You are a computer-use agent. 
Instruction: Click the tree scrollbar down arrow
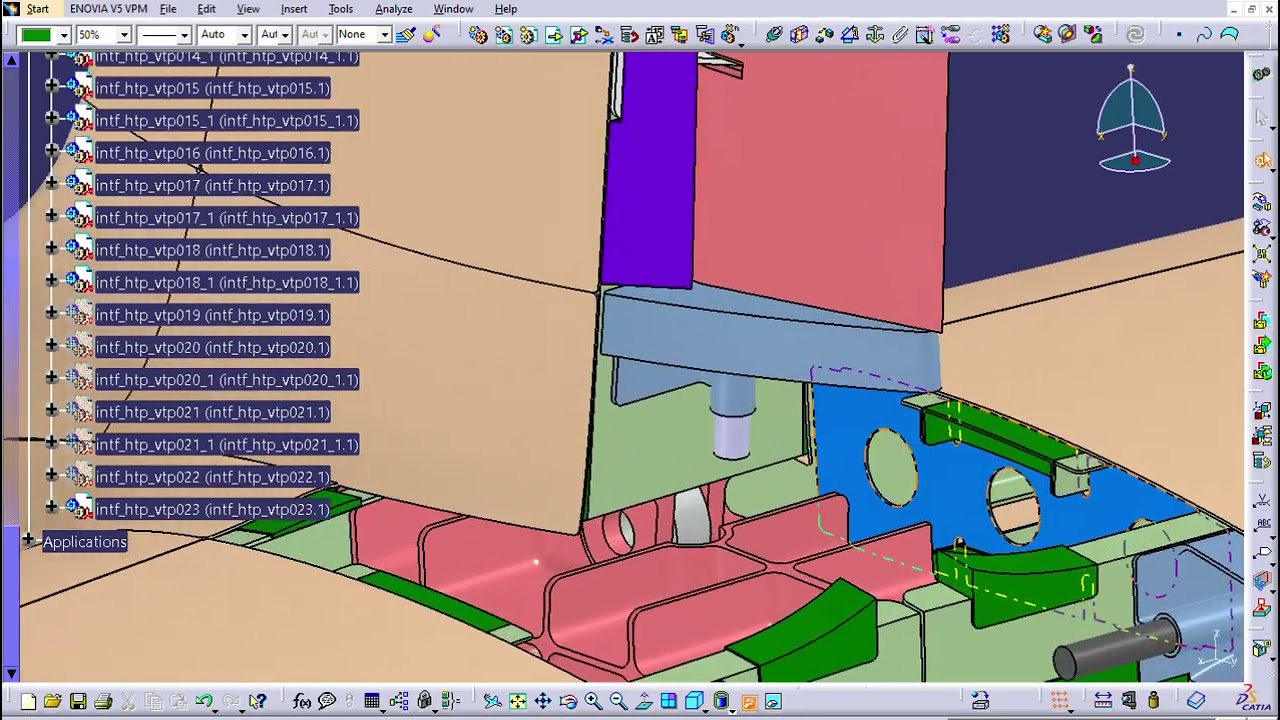pos(11,674)
